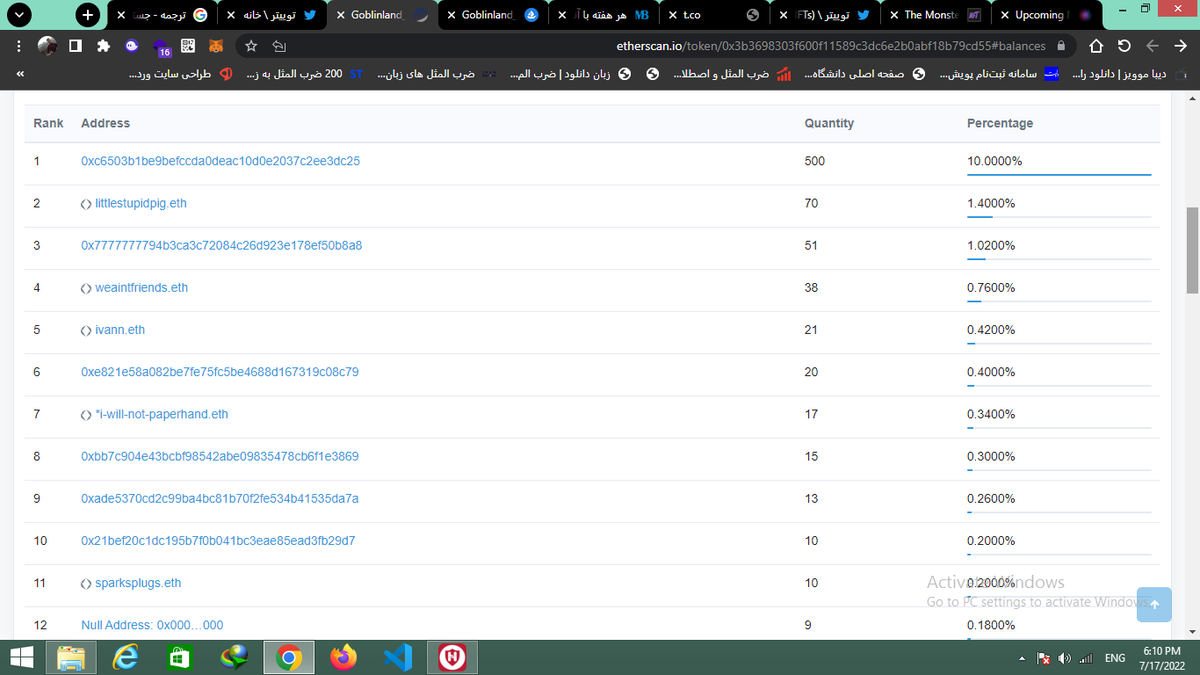Share this page from address bar
1200x675 pixels.
coord(280,46)
